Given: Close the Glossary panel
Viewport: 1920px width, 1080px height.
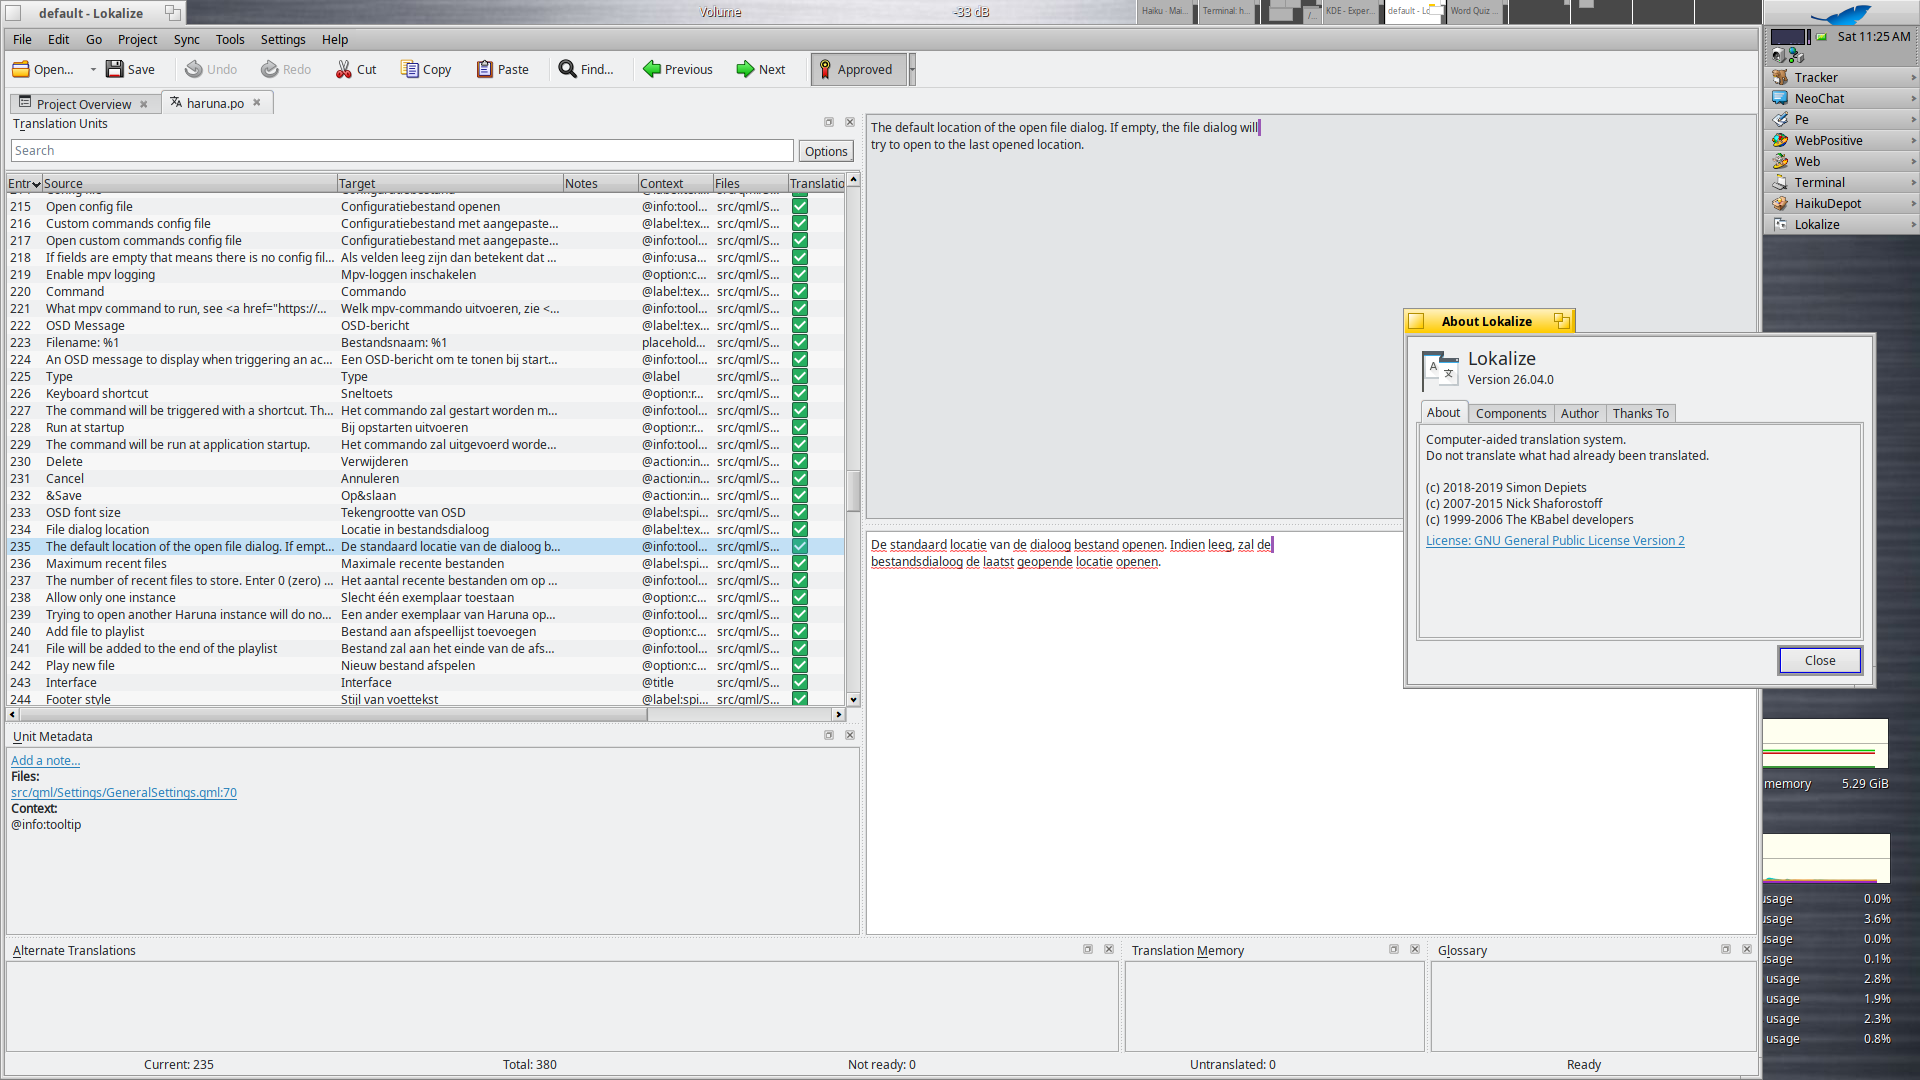Looking at the screenshot, I should click(1747, 950).
